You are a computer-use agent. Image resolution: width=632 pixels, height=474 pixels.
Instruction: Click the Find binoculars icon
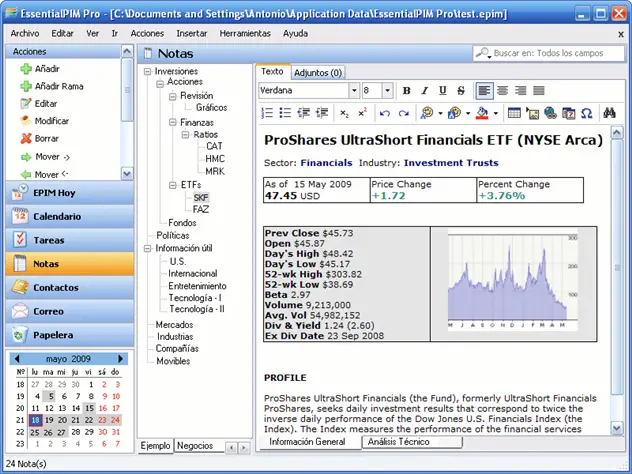coord(609,113)
